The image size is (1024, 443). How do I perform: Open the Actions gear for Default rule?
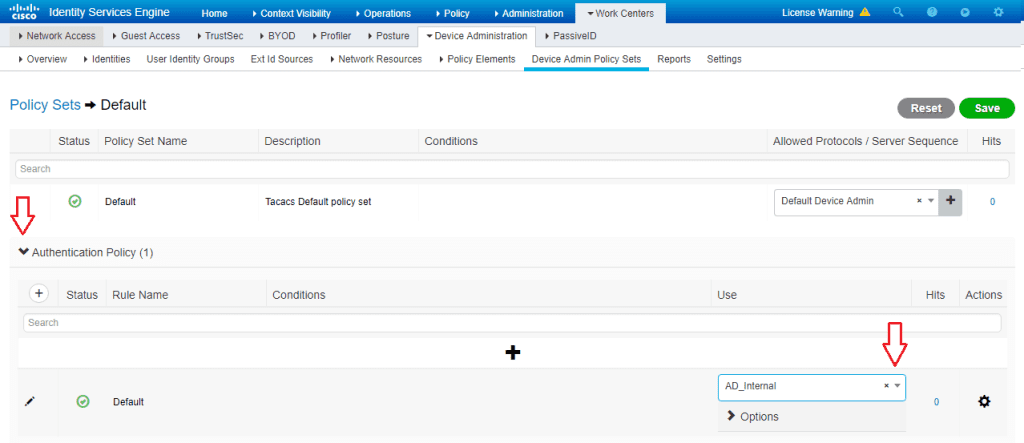[x=984, y=401]
